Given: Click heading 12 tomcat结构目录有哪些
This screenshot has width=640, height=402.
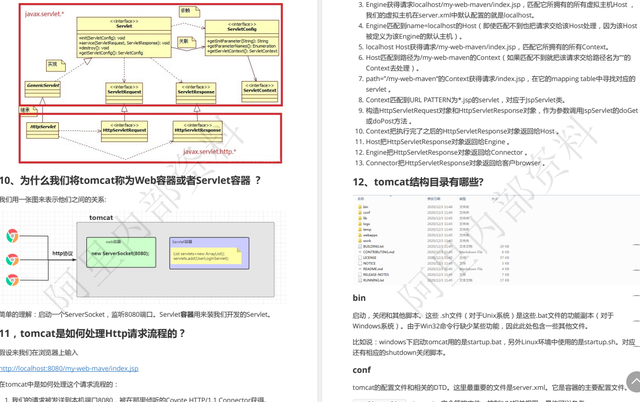Looking at the screenshot, I should tap(418, 182).
